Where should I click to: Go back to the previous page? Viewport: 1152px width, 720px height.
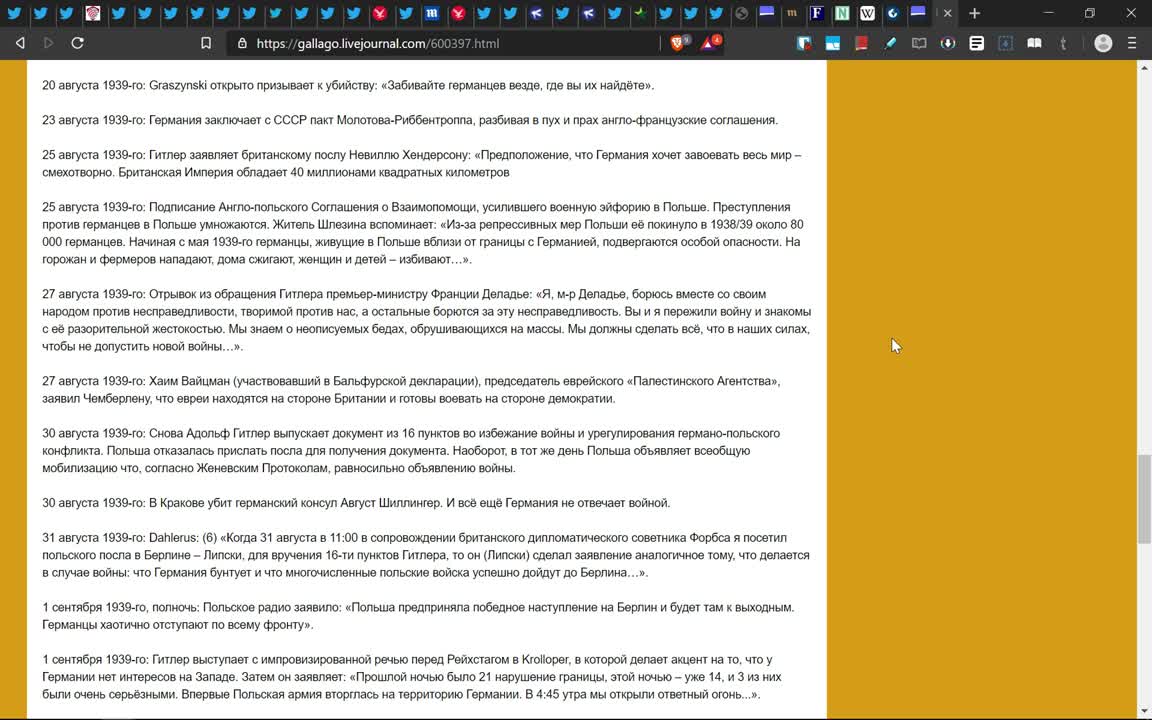[21, 43]
